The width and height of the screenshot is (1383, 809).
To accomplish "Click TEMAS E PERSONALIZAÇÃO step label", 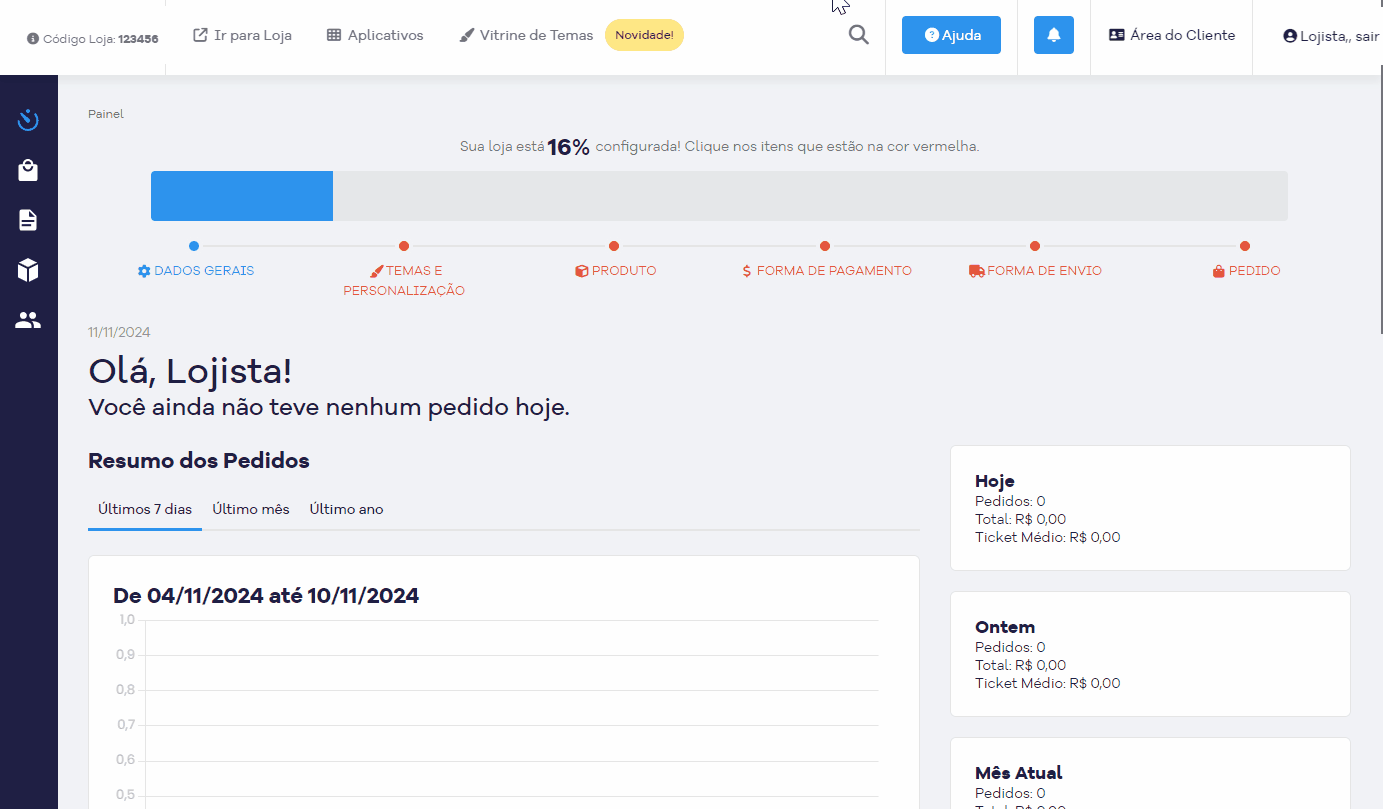I will [x=404, y=281].
